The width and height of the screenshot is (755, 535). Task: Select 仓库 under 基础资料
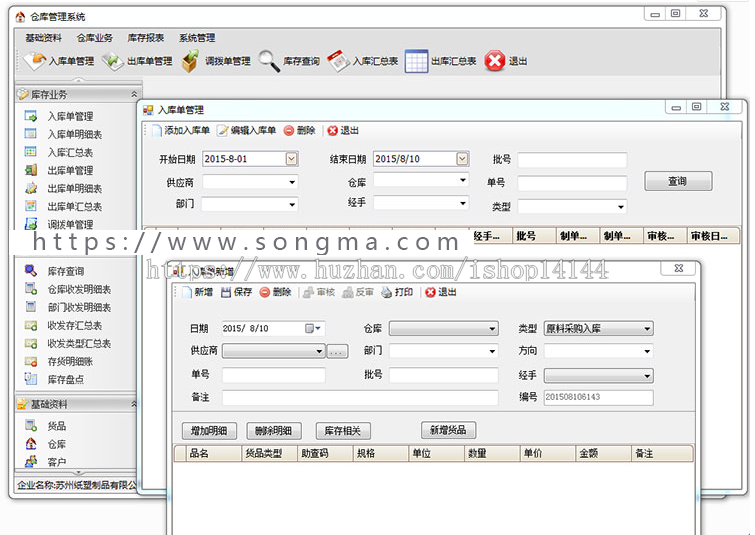tap(56, 444)
